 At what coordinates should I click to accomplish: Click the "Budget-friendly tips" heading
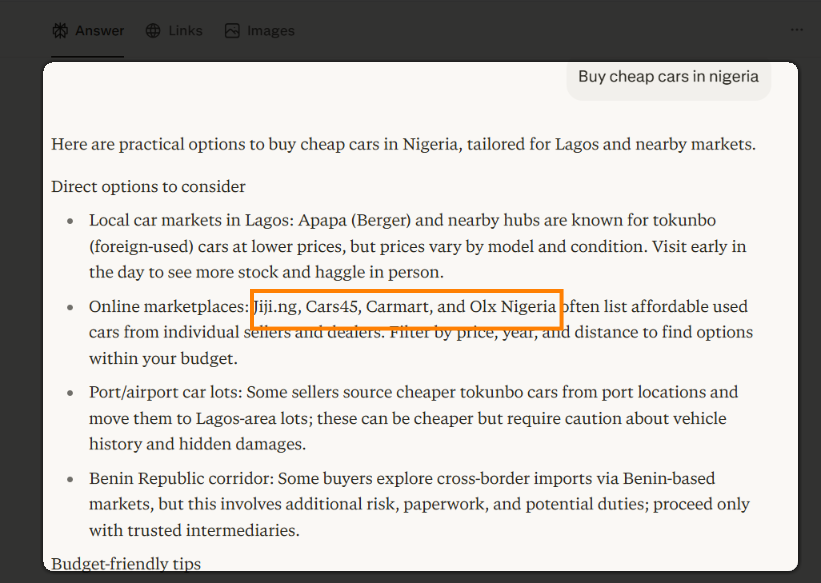click(126, 564)
